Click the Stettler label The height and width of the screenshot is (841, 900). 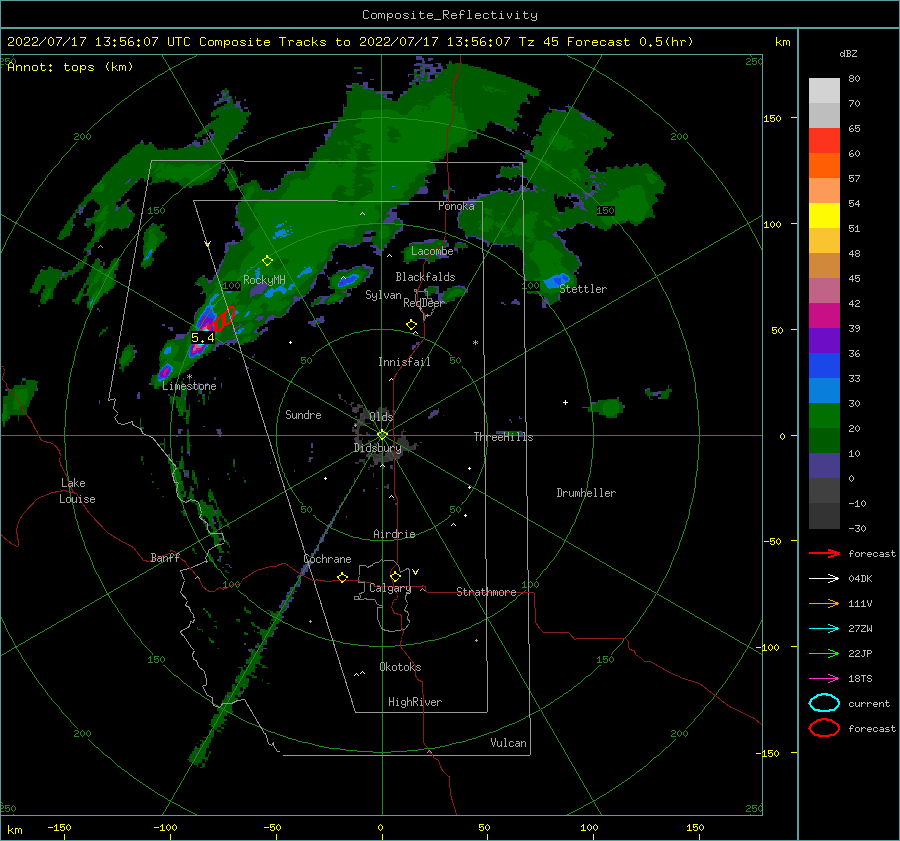point(583,289)
